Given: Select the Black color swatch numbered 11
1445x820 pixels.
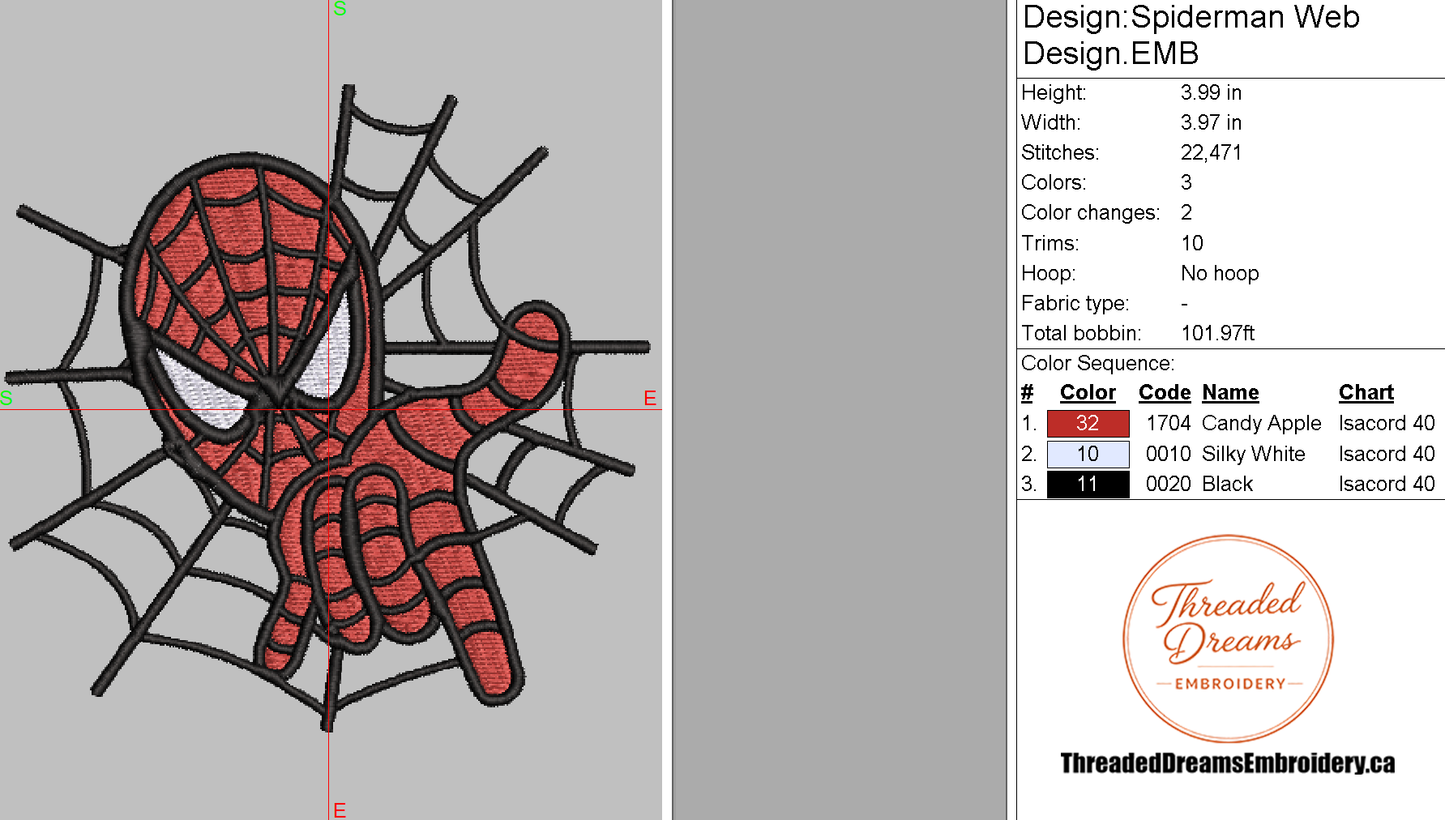Looking at the screenshot, I should tap(1088, 484).
